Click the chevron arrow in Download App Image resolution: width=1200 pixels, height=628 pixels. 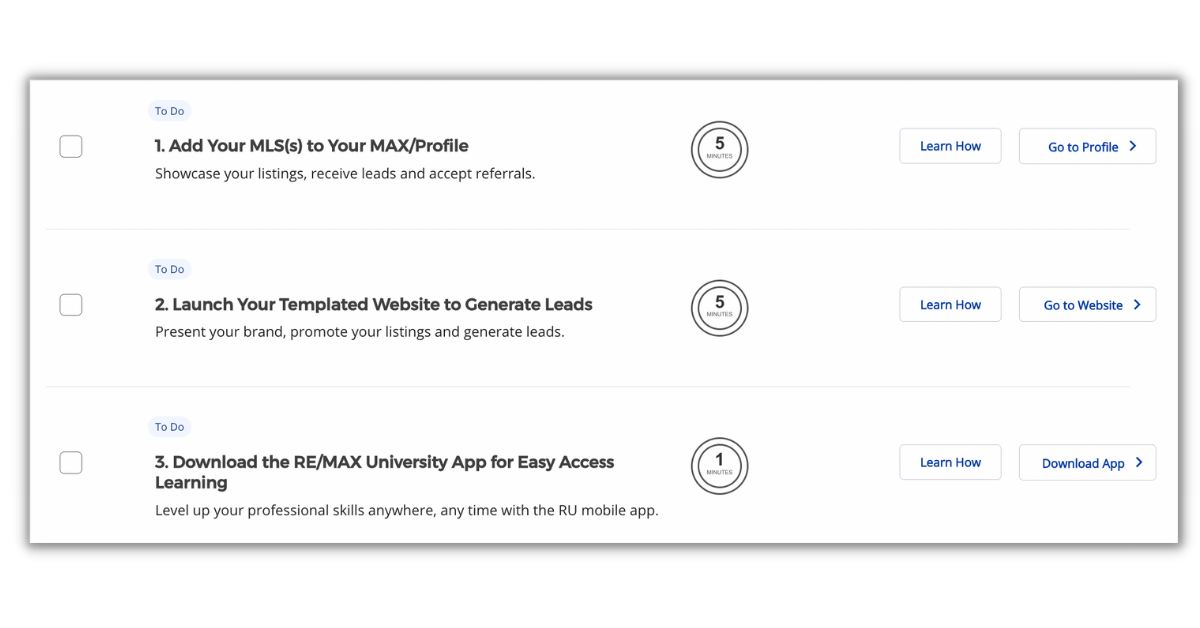[1139, 463]
